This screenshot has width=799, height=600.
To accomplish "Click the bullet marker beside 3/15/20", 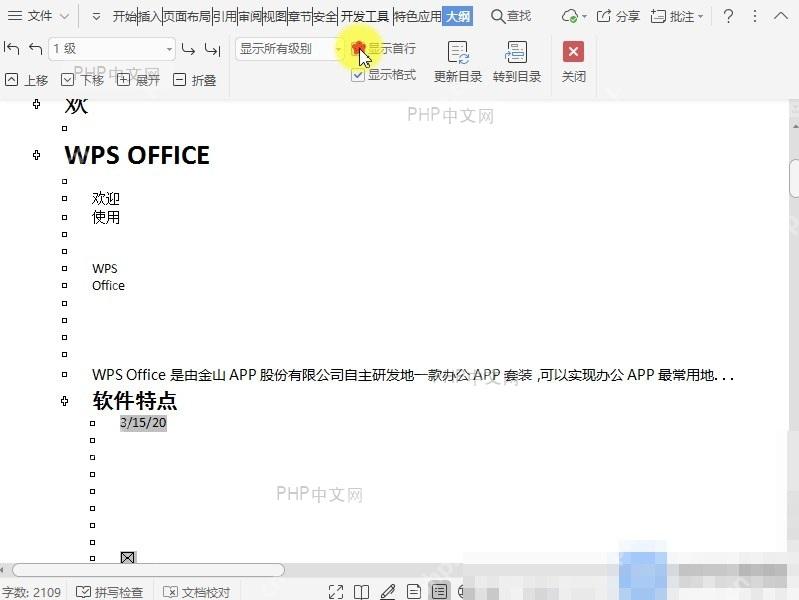I will tap(92, 423).
